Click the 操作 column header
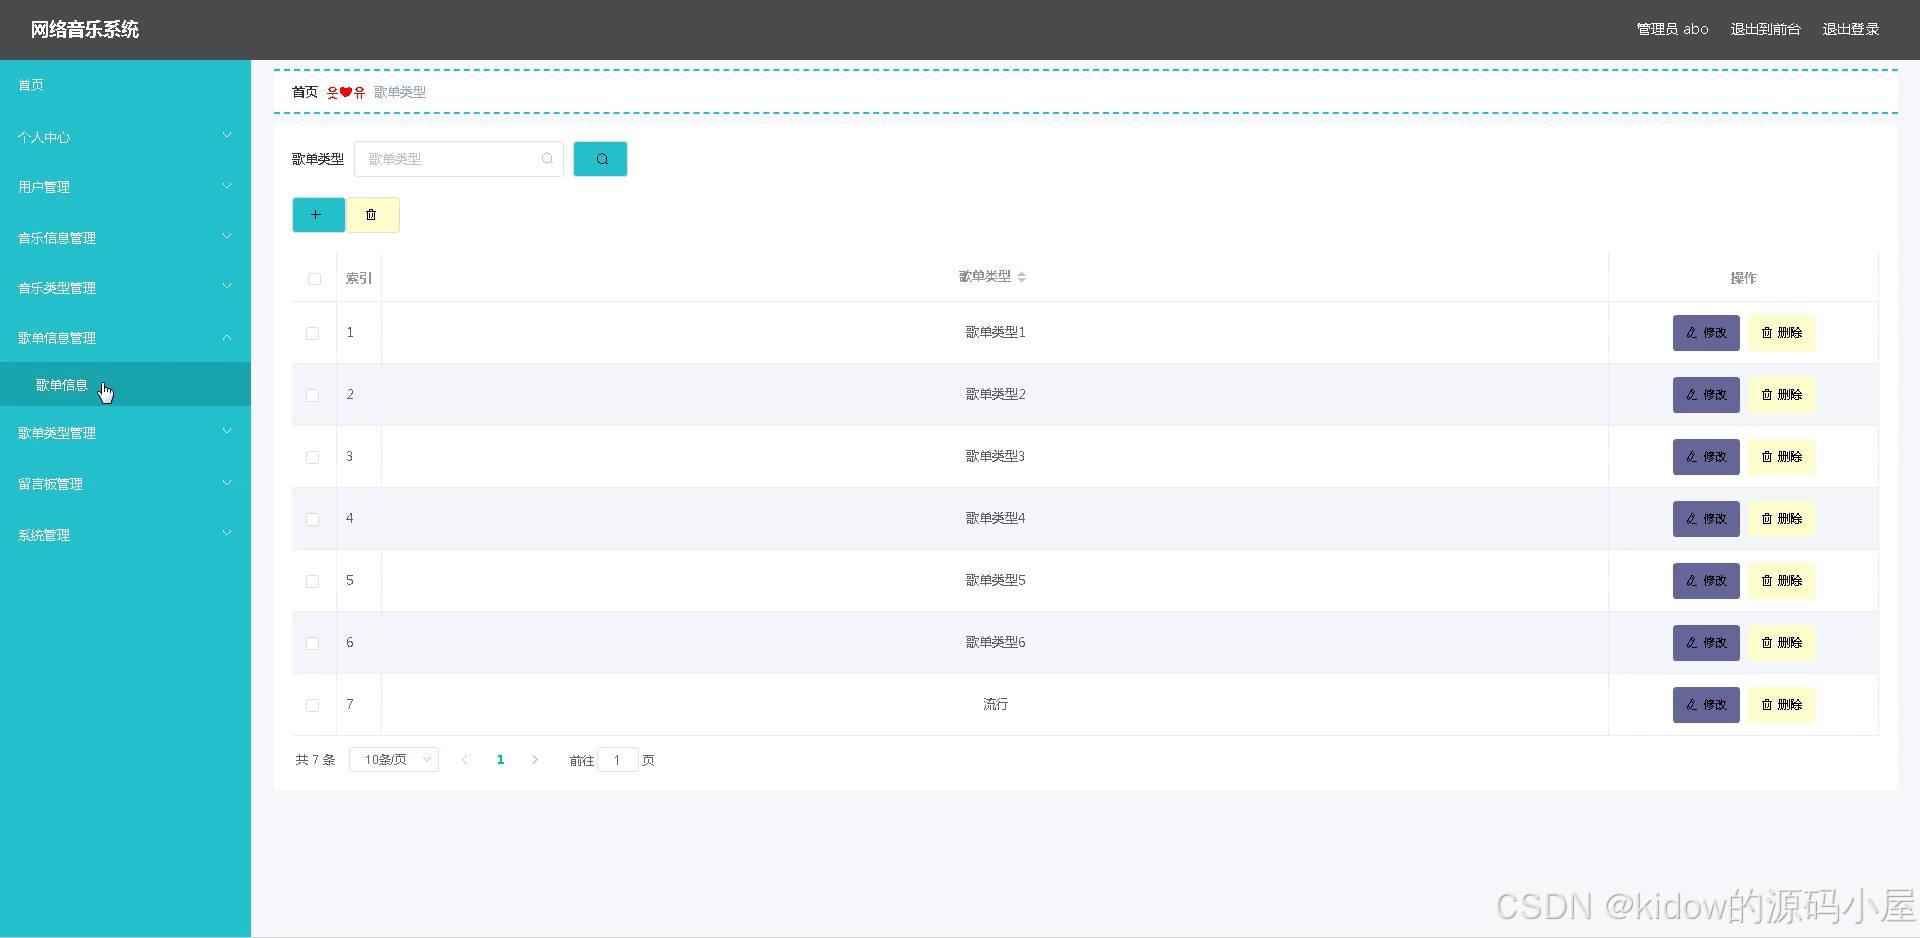Screen dimensions: 1920x938 1743,278
